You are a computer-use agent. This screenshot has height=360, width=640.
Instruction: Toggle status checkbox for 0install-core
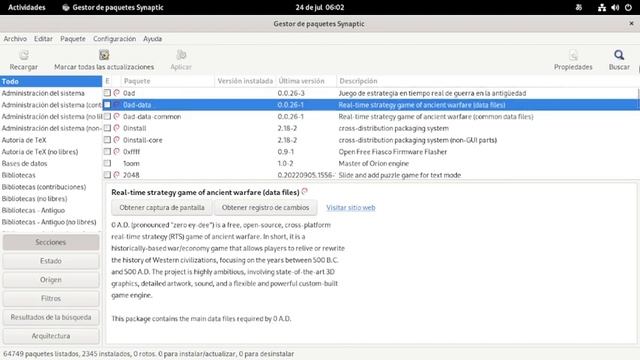[107, 140]
